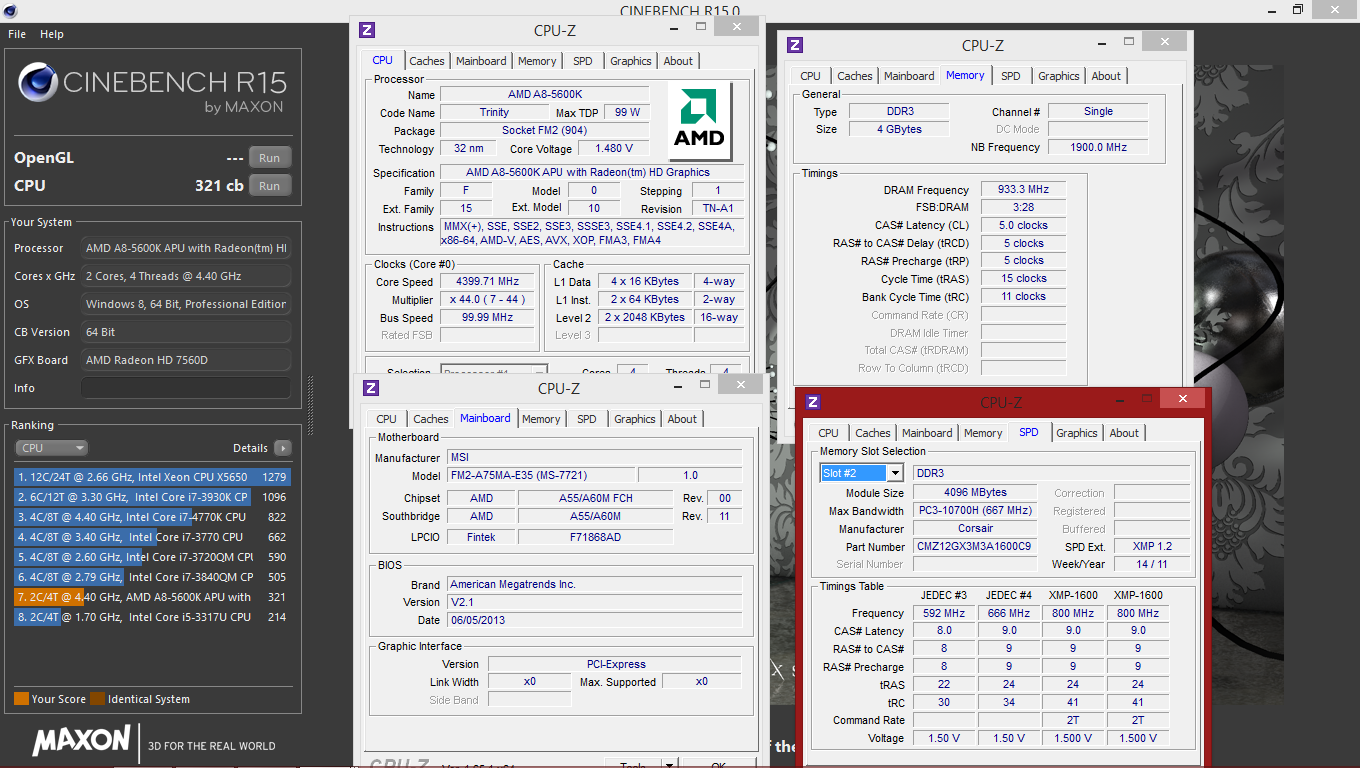This screenshot has width=1360, height=768.
Task: Open the Help menu in Cinebench
Action: [x=52, y=34]
